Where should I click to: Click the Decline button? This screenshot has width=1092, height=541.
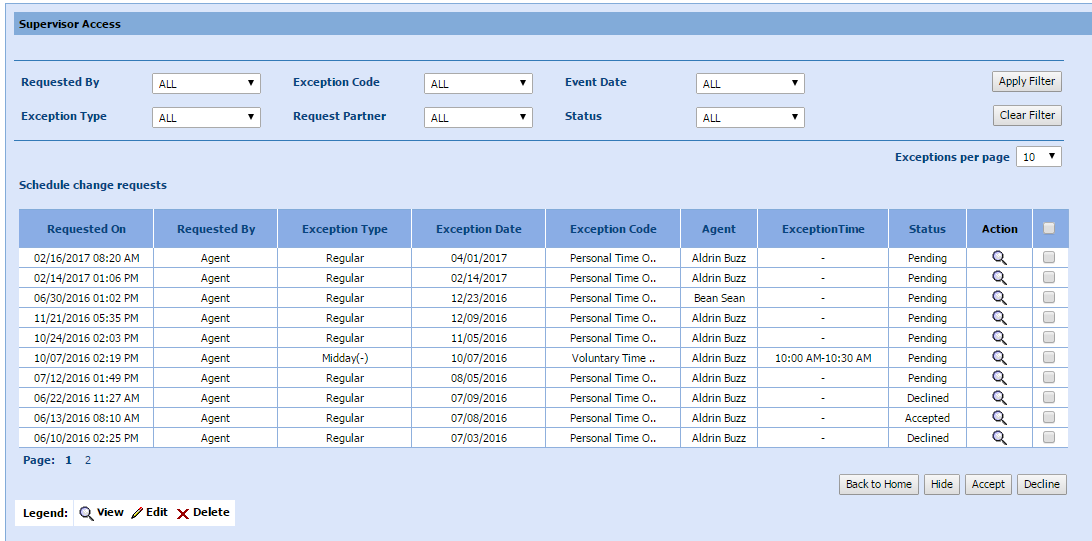tap(1041, 484)
